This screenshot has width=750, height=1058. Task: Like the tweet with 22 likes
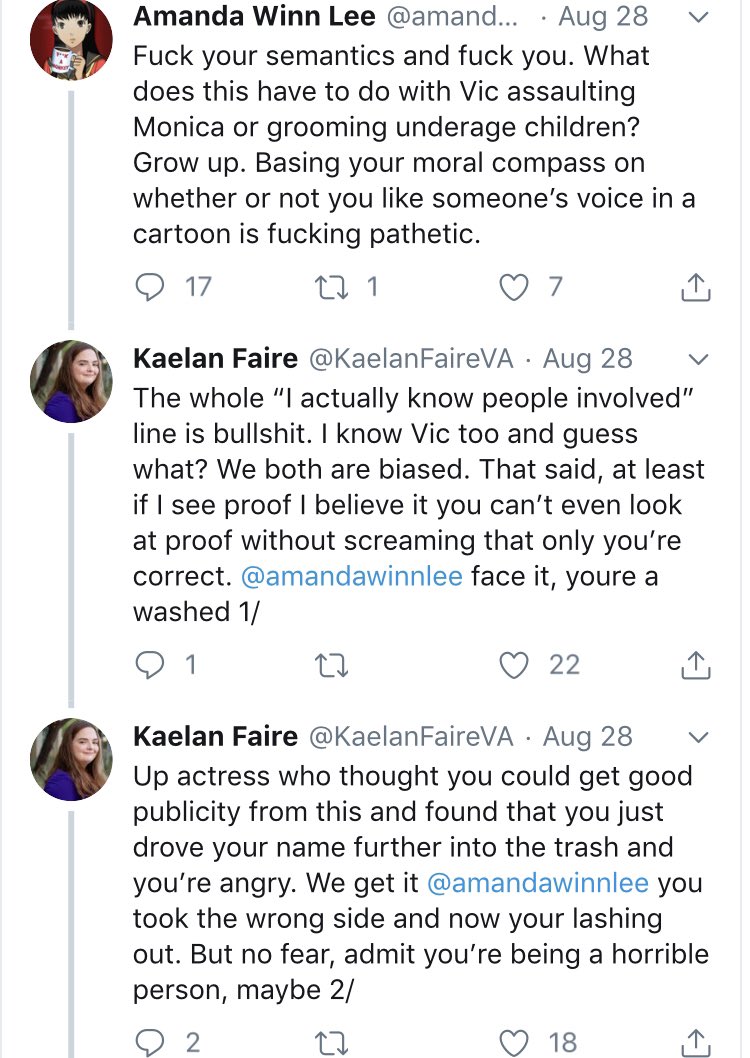point(513,665)
